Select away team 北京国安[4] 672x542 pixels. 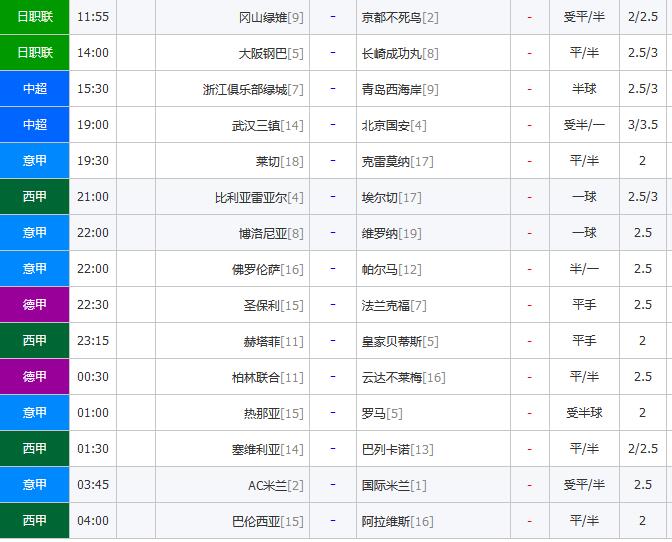point(394,125)
